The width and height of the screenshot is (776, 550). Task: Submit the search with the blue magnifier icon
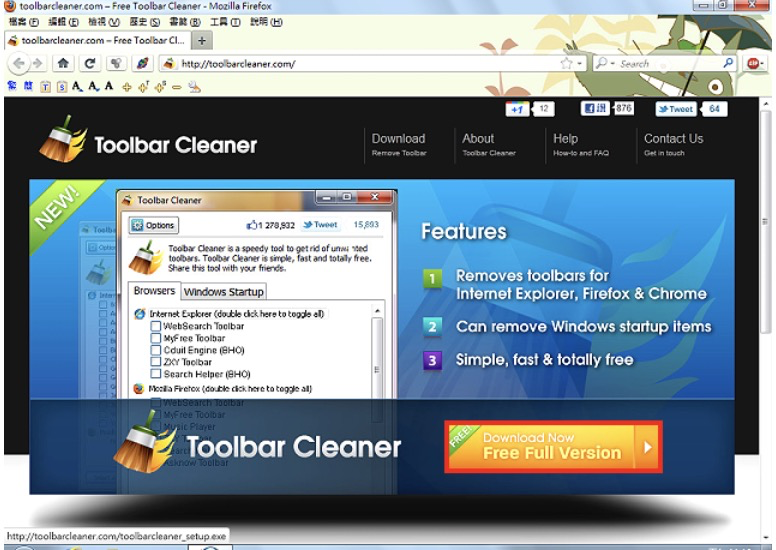click(728, 63)
